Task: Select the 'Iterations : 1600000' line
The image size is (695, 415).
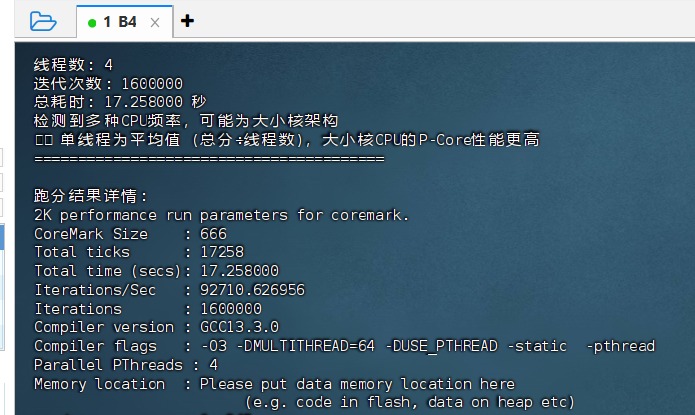Action: [x=148, y=309]
